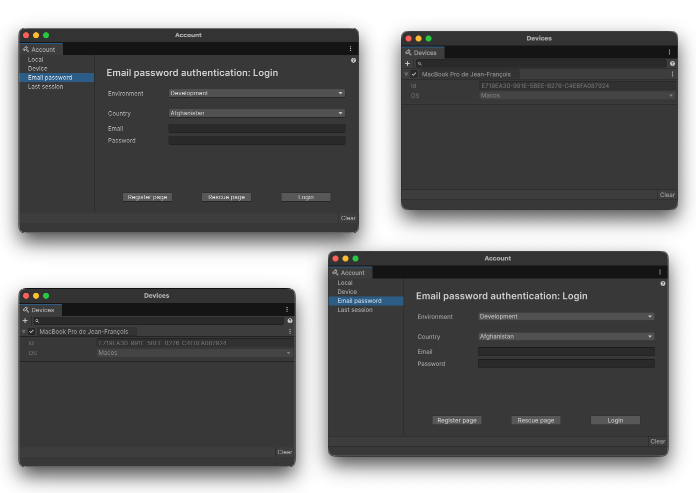Focus Password field in upper-left Account window
The height and width of the screenshot is (493, 696).
(257, 141)
